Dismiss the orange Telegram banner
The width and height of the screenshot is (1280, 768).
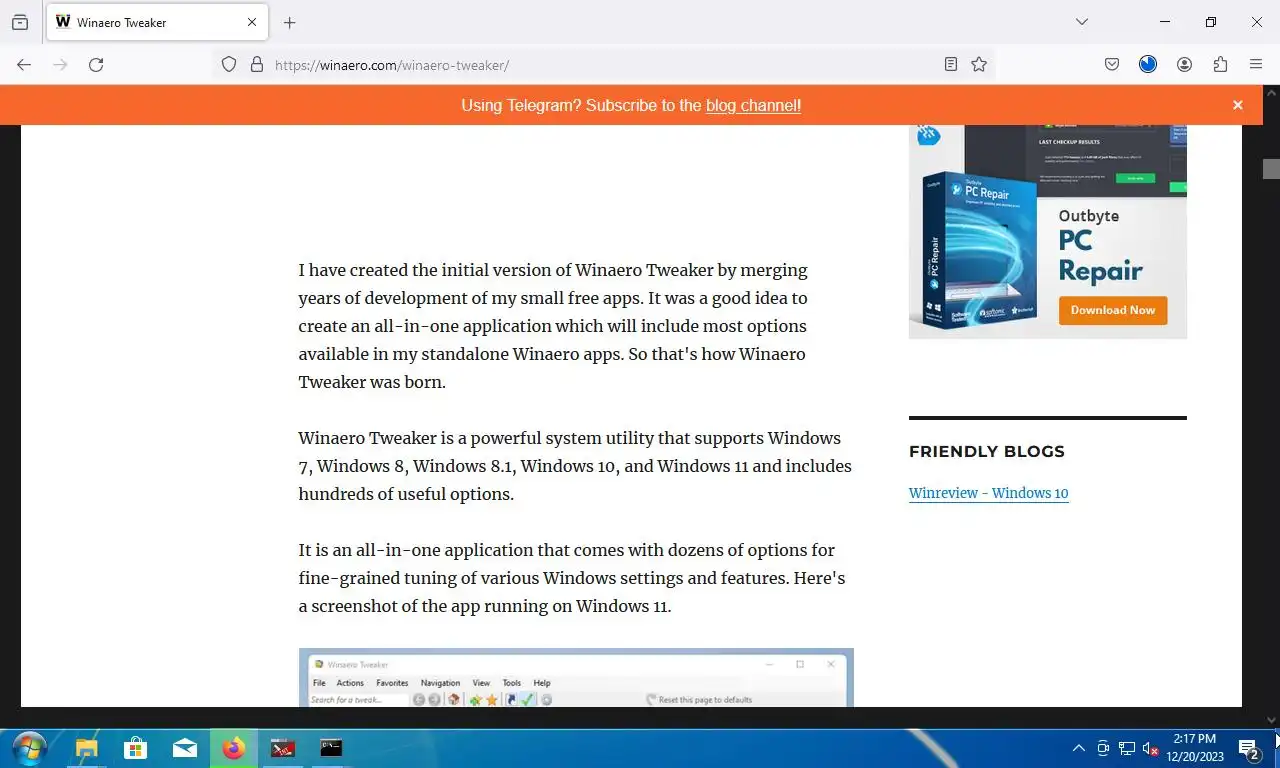pyautogui.click(x=1238, y=105)
